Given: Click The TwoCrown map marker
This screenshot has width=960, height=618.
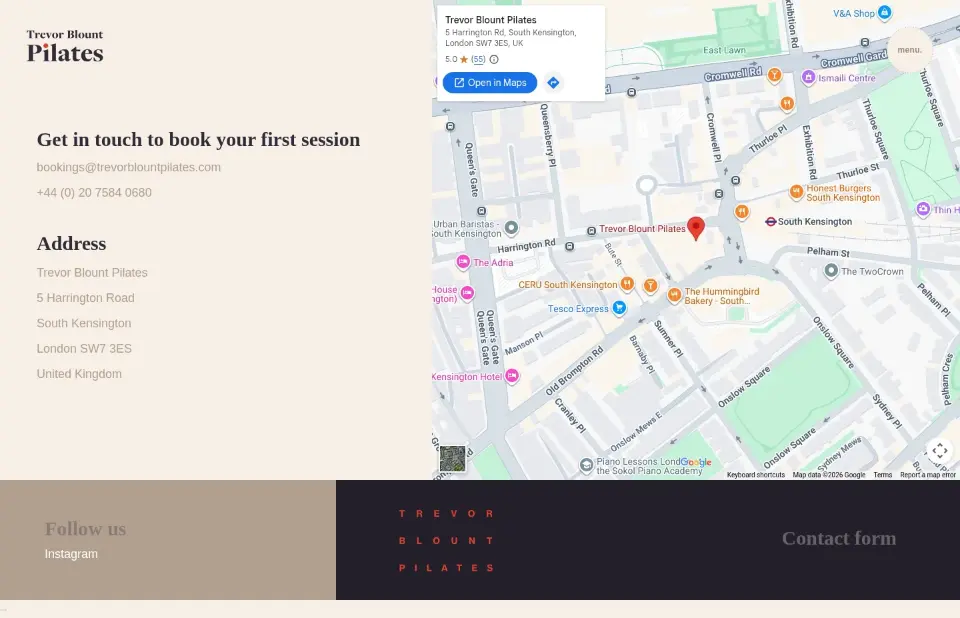Looking at the screenshot, I should click(x=831, y=271).
